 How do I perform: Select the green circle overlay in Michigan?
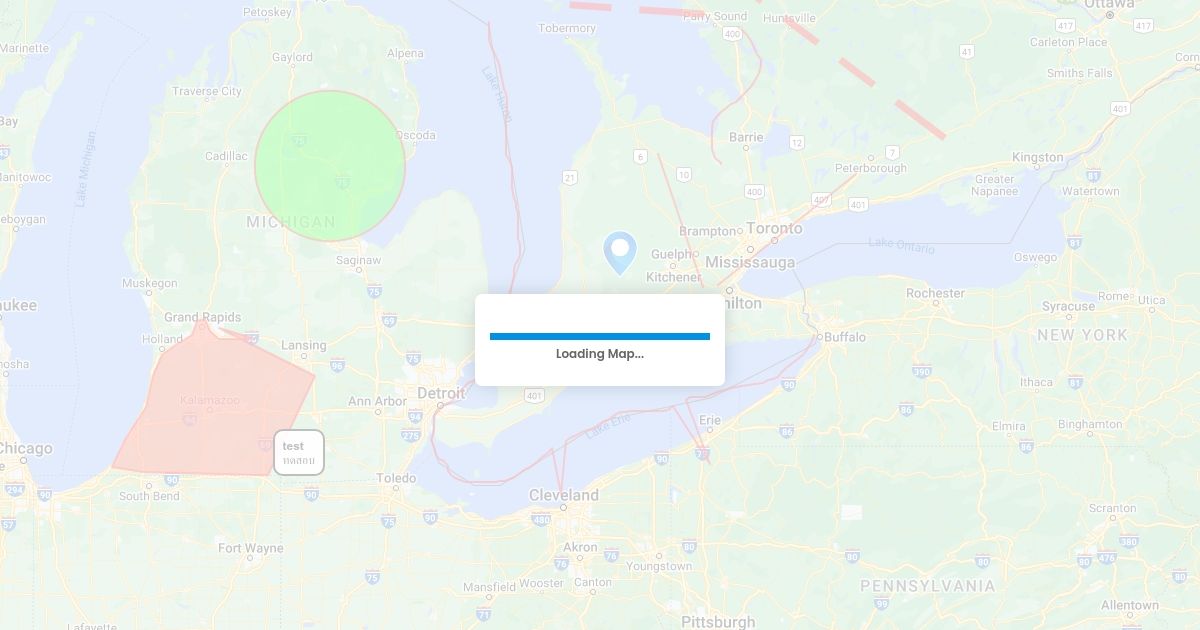tap(330, 166)
